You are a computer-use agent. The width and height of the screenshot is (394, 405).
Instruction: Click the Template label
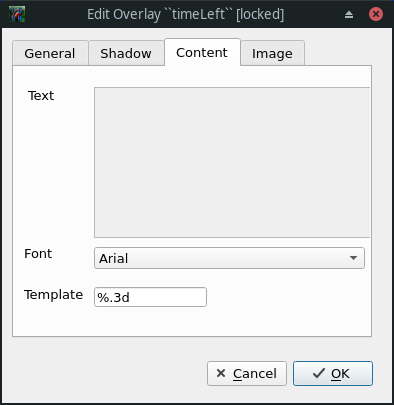(x=53, y=295)
